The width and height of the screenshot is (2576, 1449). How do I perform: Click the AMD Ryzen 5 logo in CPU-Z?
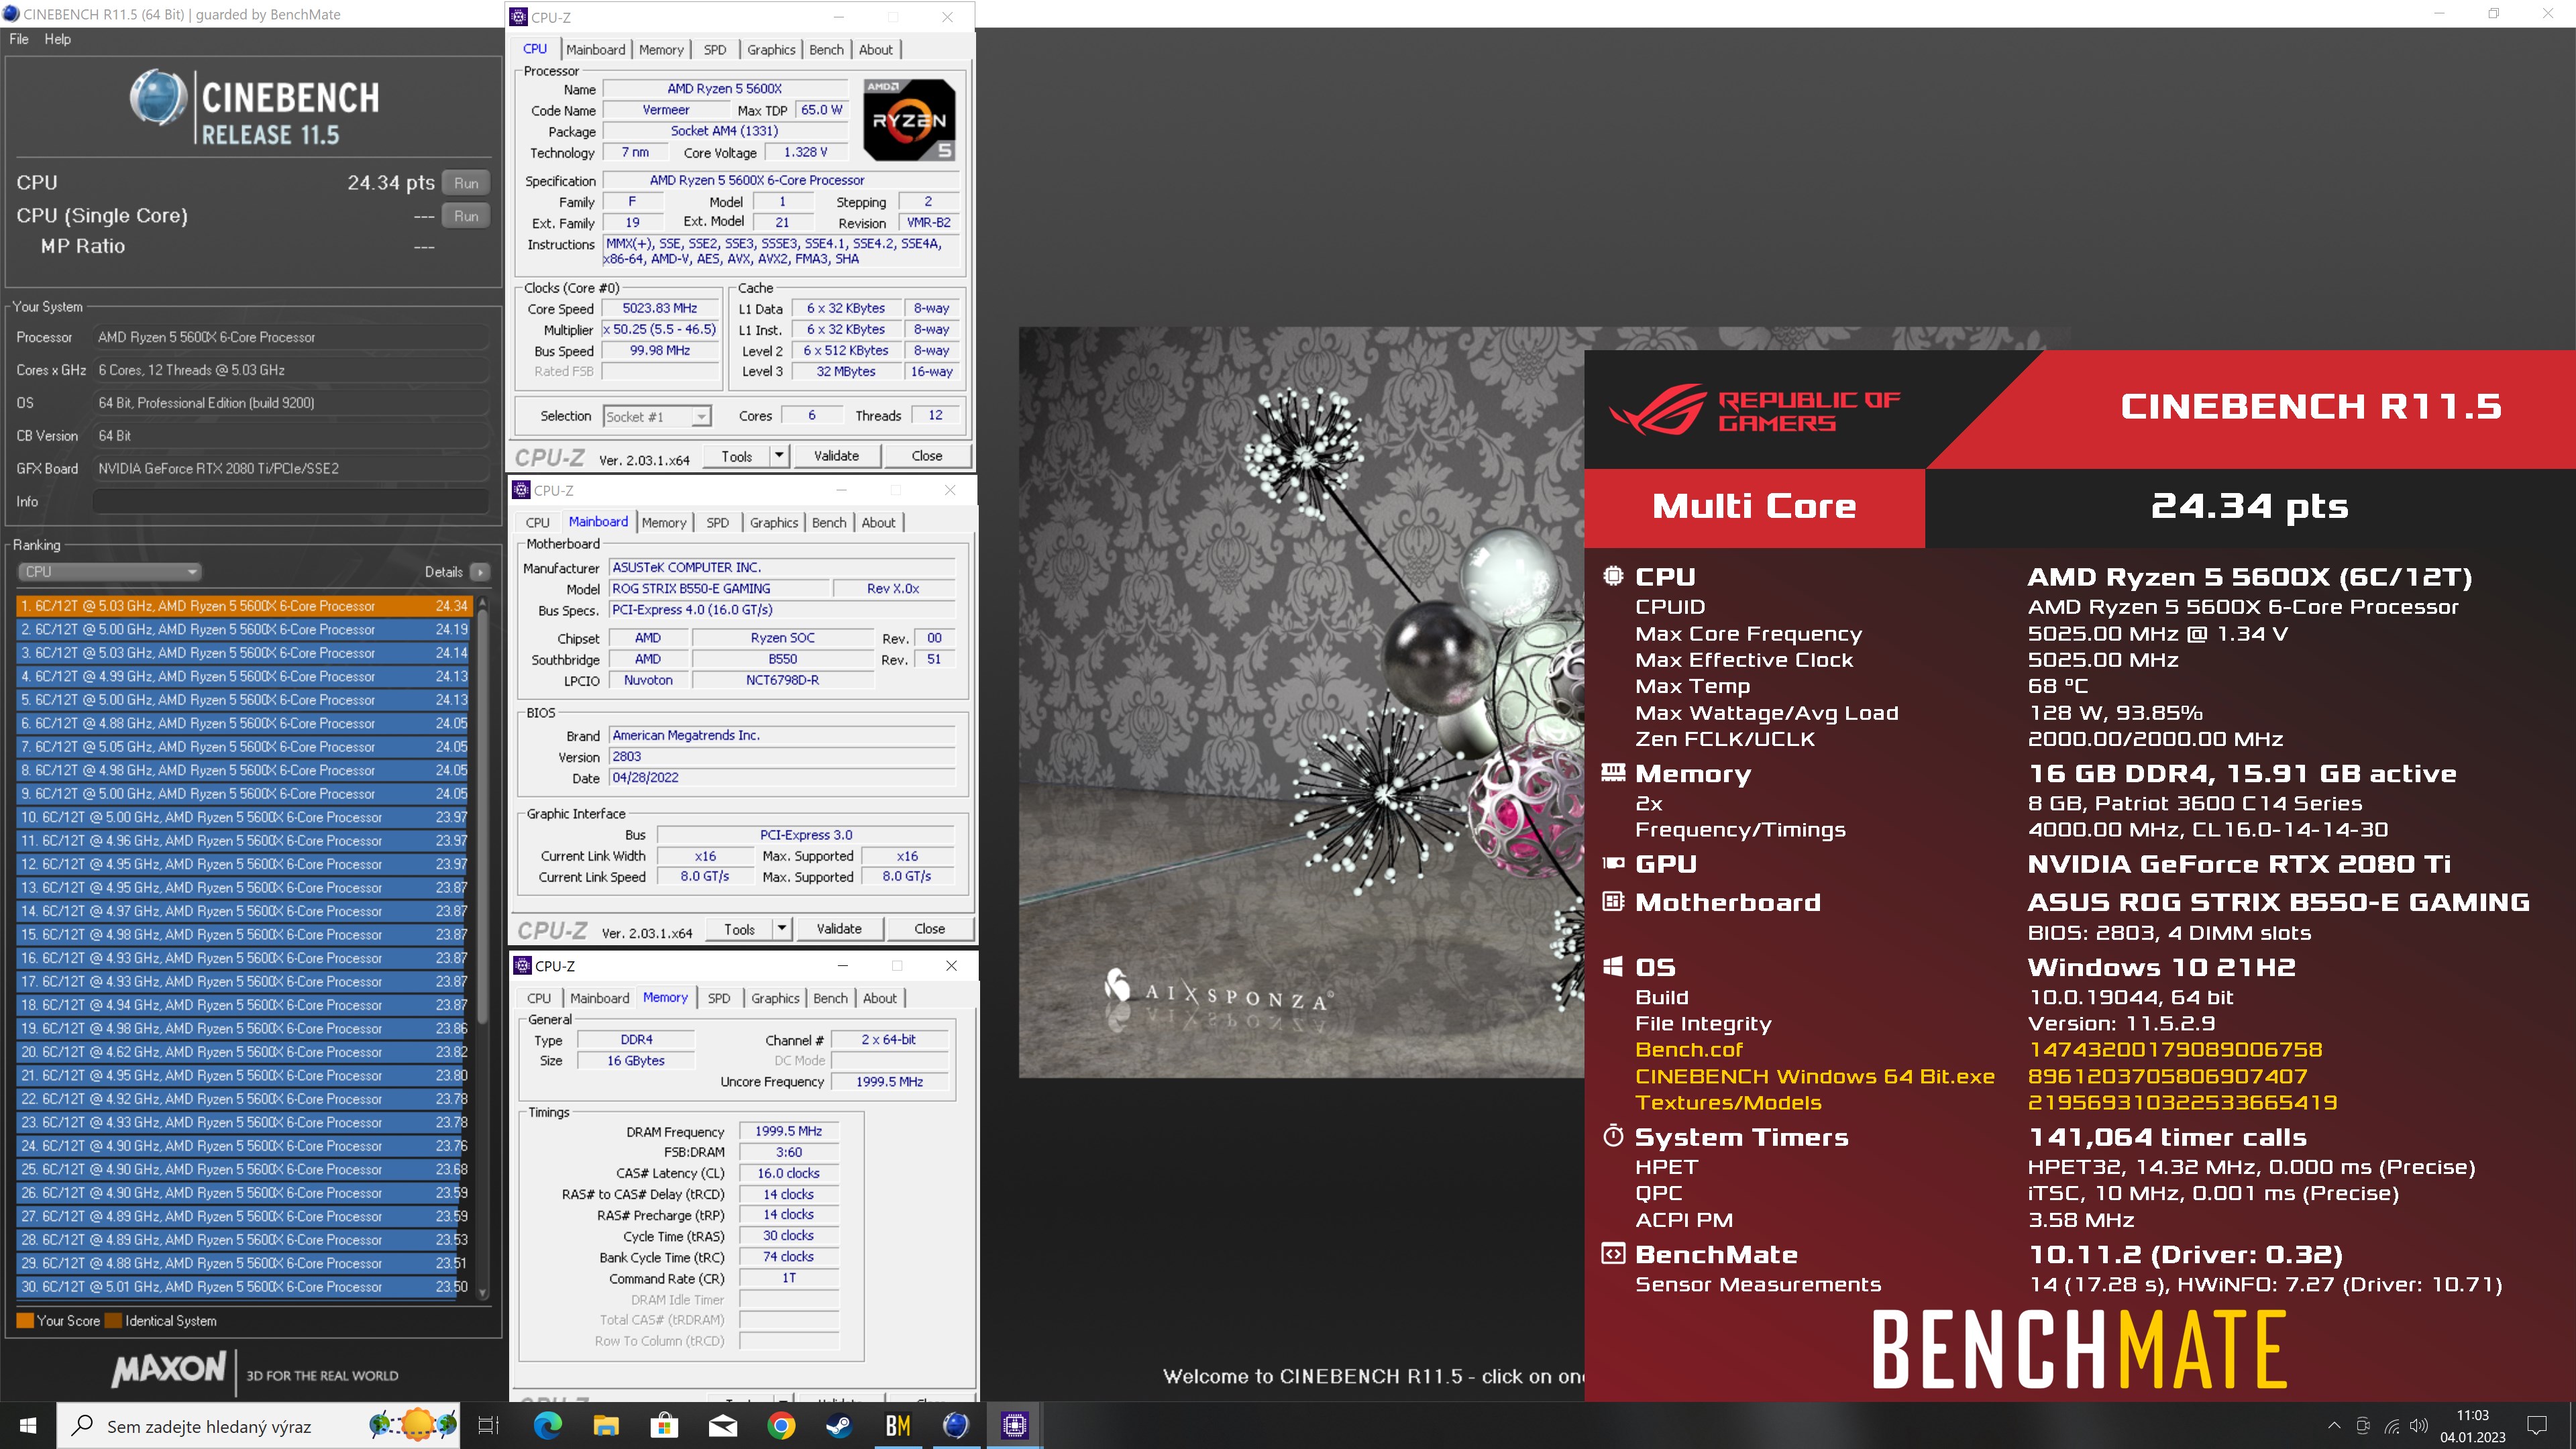909,120
